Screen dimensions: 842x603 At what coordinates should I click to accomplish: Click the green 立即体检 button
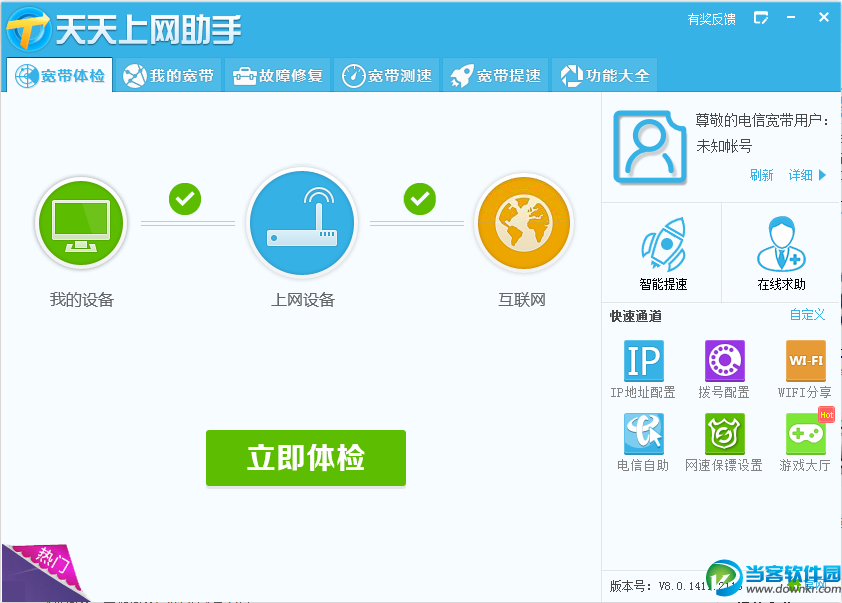(306, 457)
